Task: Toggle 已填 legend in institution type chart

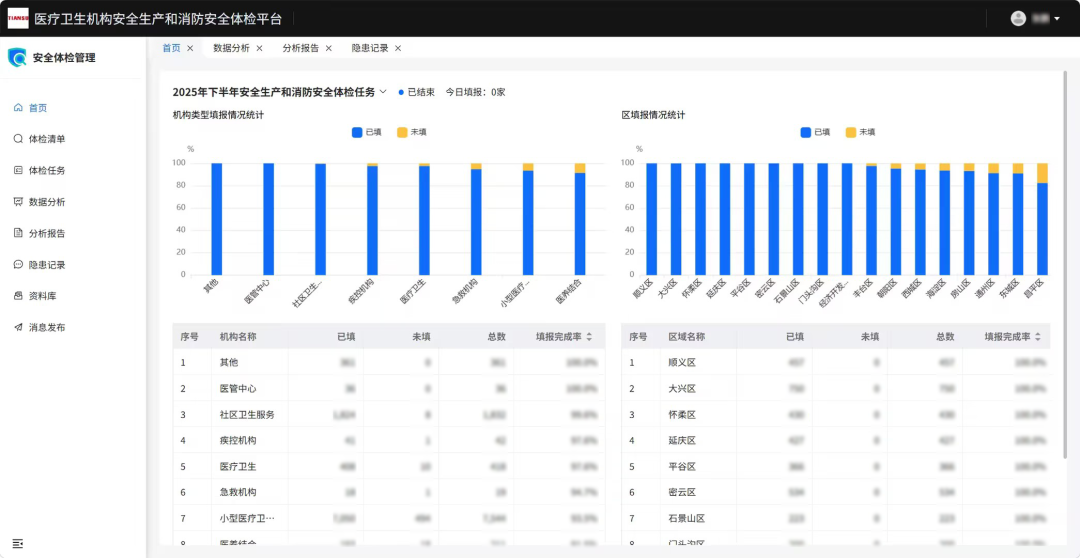Action: click(x=366, y=132)
